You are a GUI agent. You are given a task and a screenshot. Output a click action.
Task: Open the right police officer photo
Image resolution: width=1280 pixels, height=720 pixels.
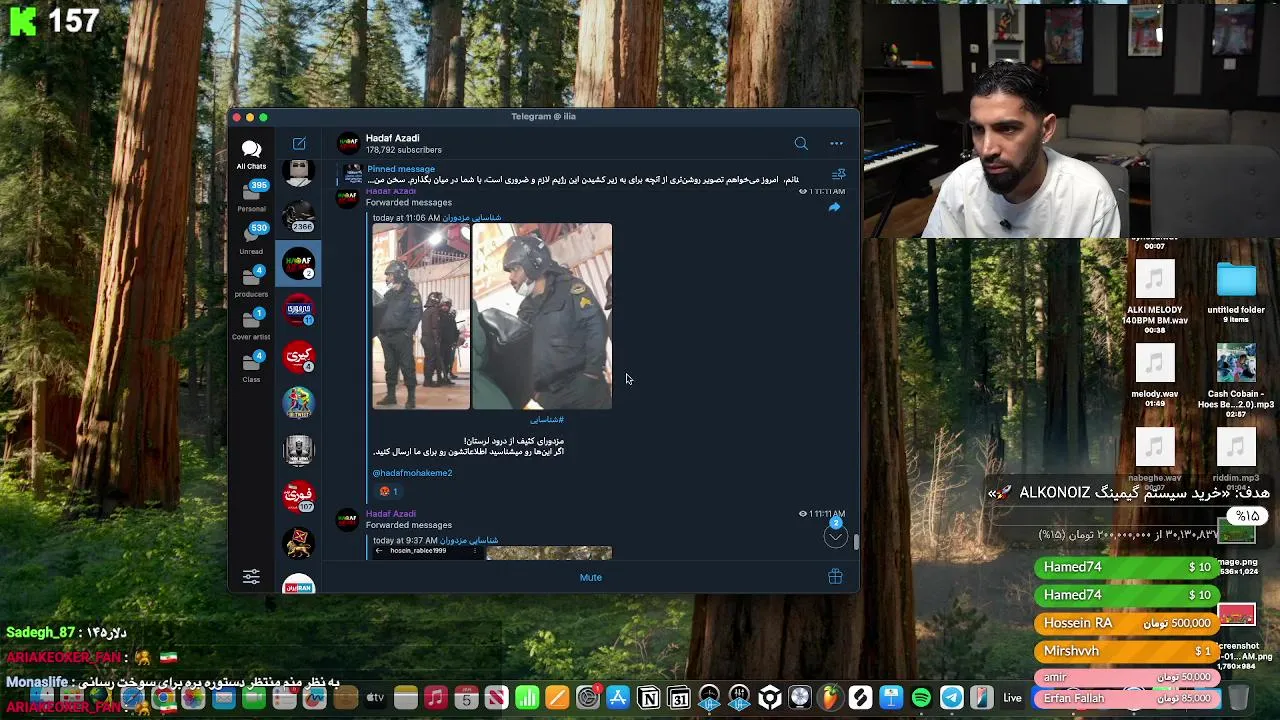542,316
